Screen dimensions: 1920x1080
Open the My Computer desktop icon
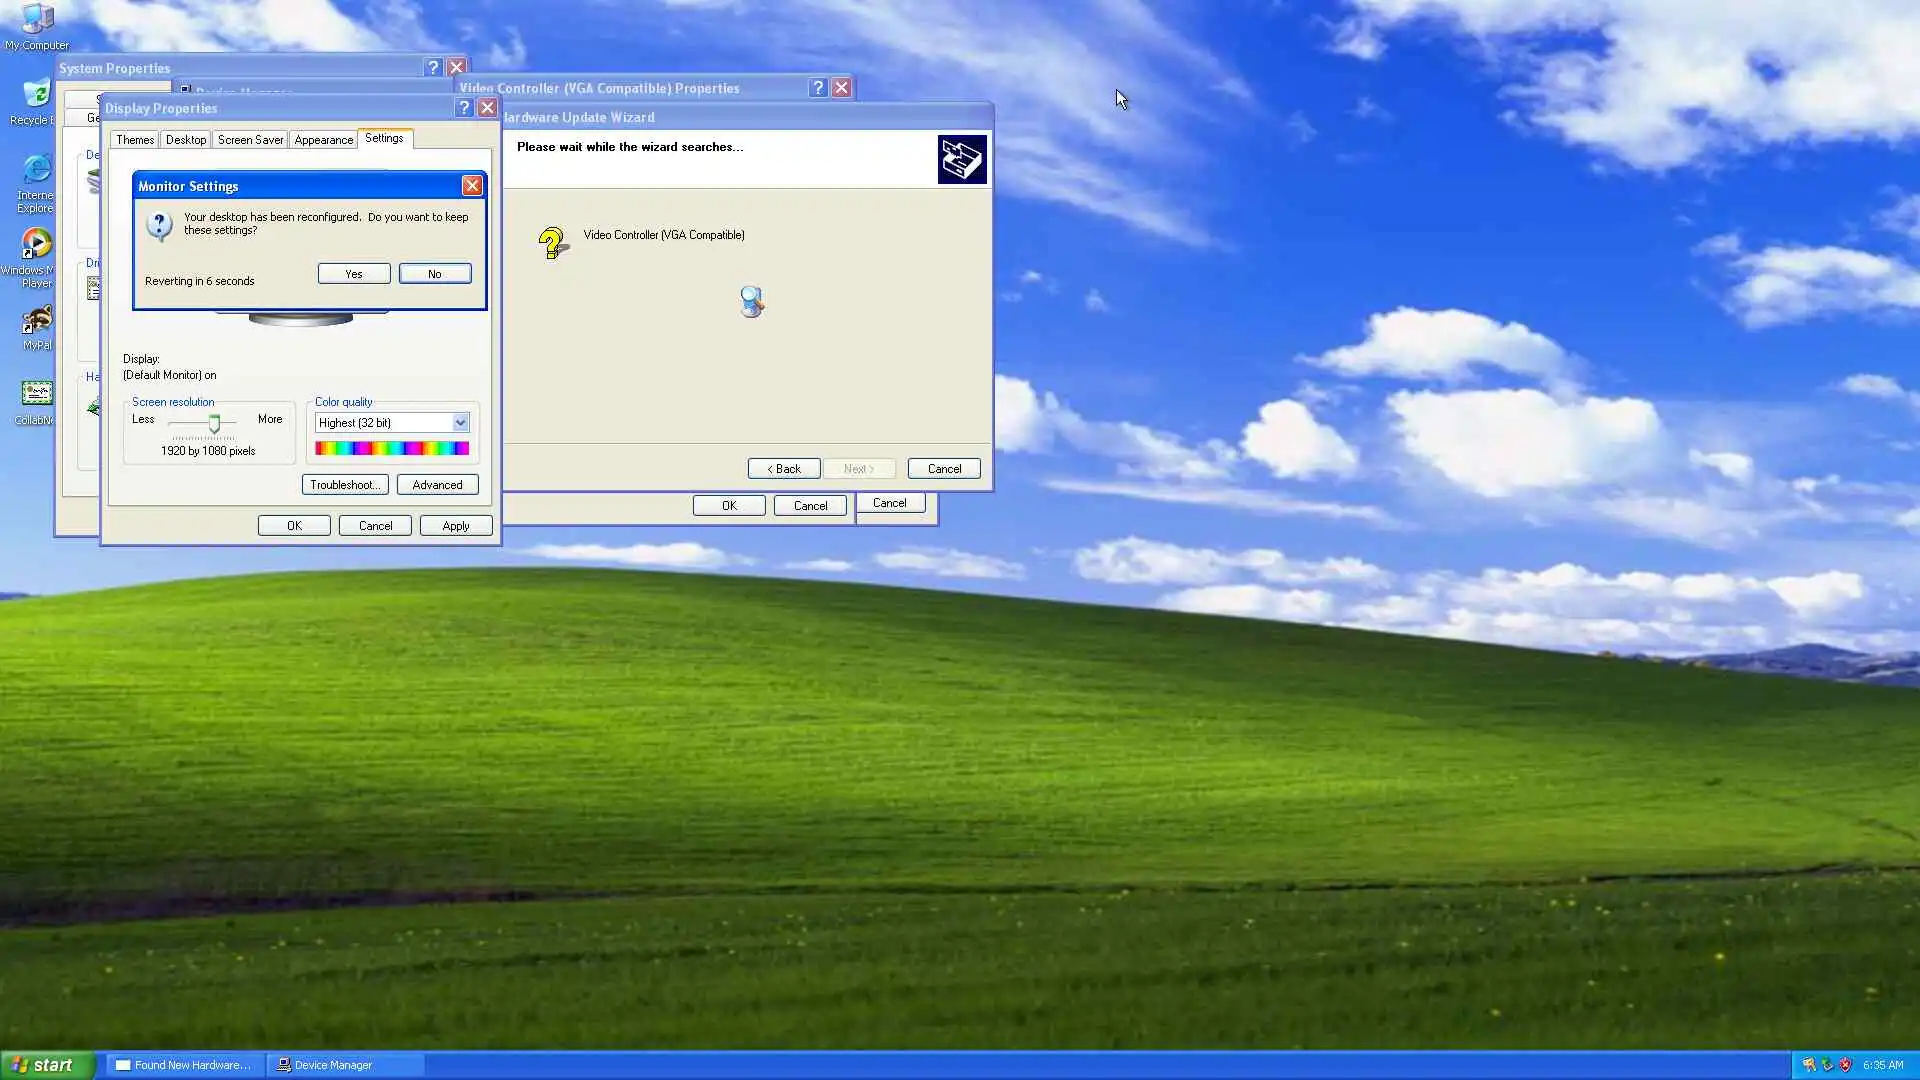click(x=36, y=22)
